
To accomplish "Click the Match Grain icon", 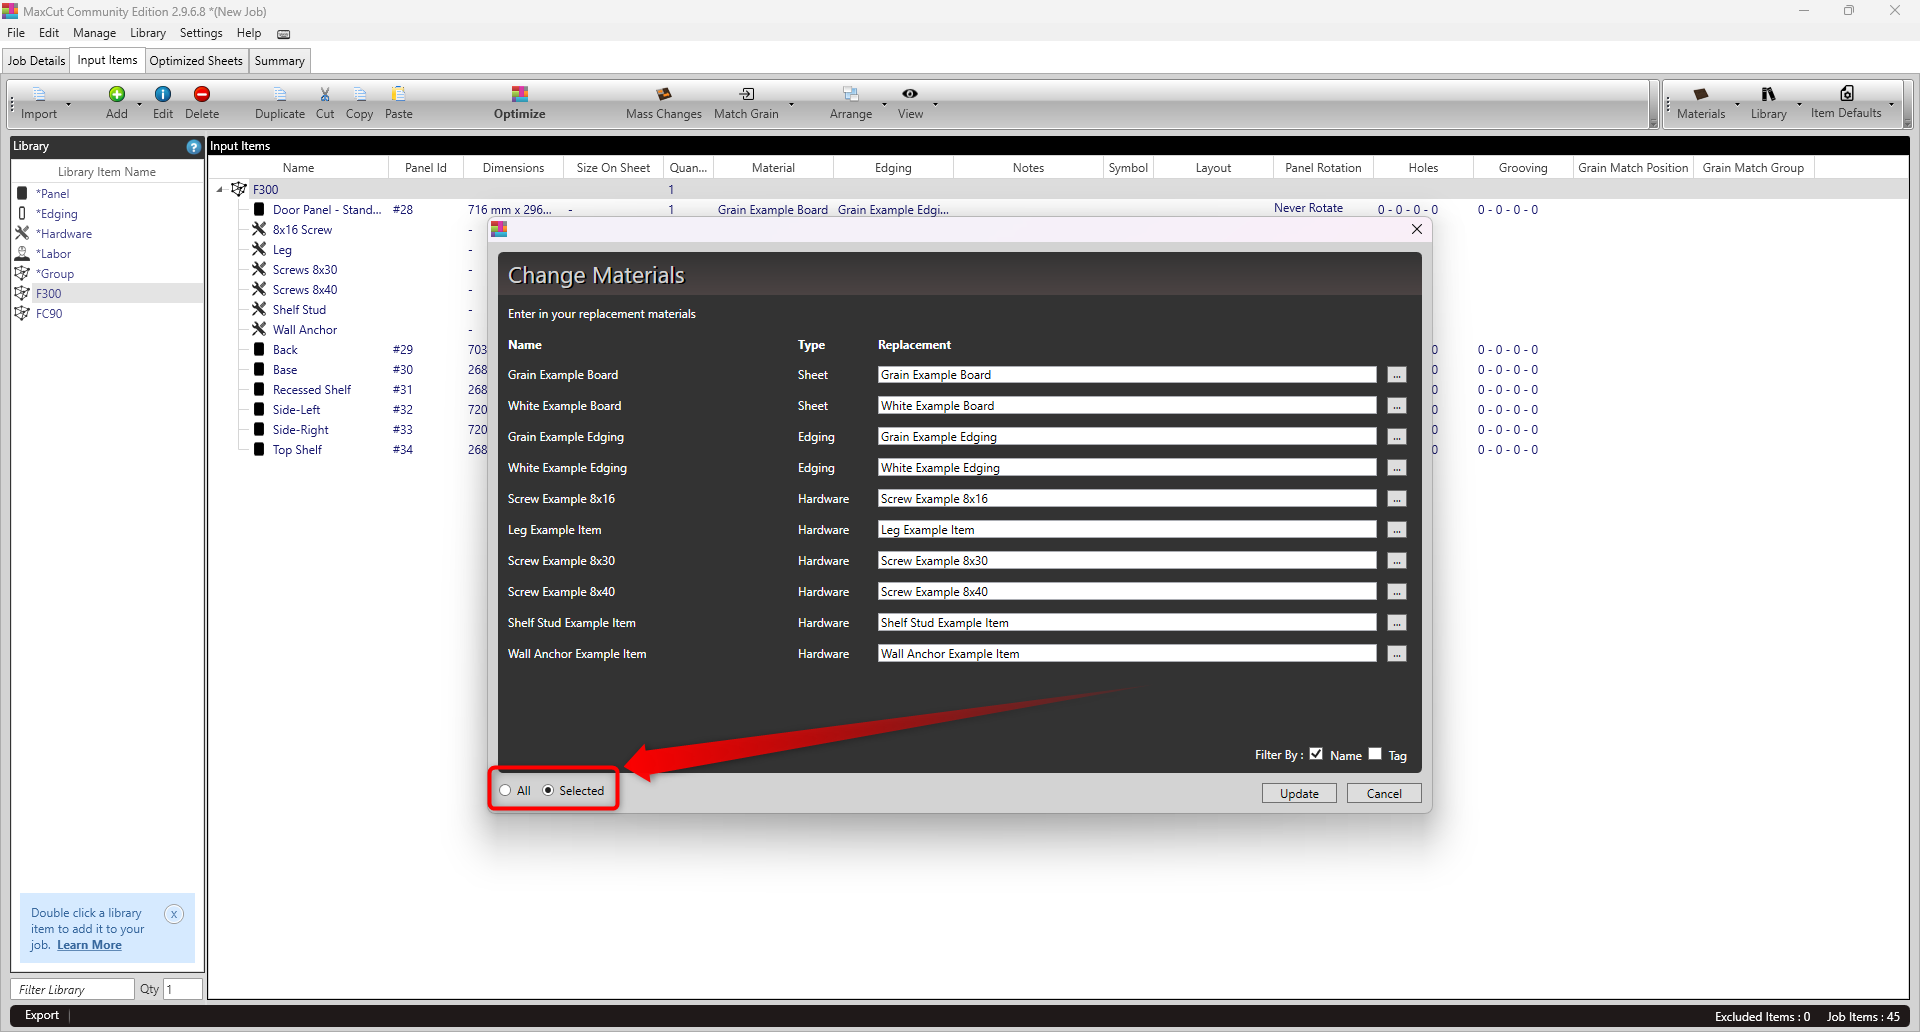I will [x=746, y=94].
